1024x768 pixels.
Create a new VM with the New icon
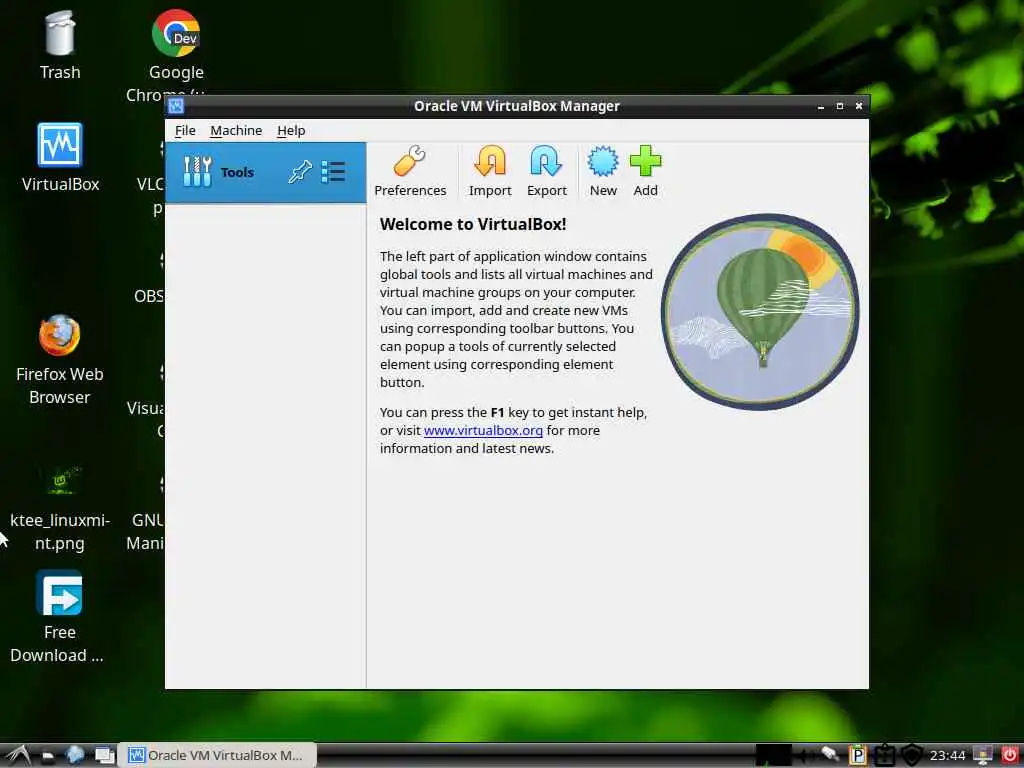(x=603, y=171)
